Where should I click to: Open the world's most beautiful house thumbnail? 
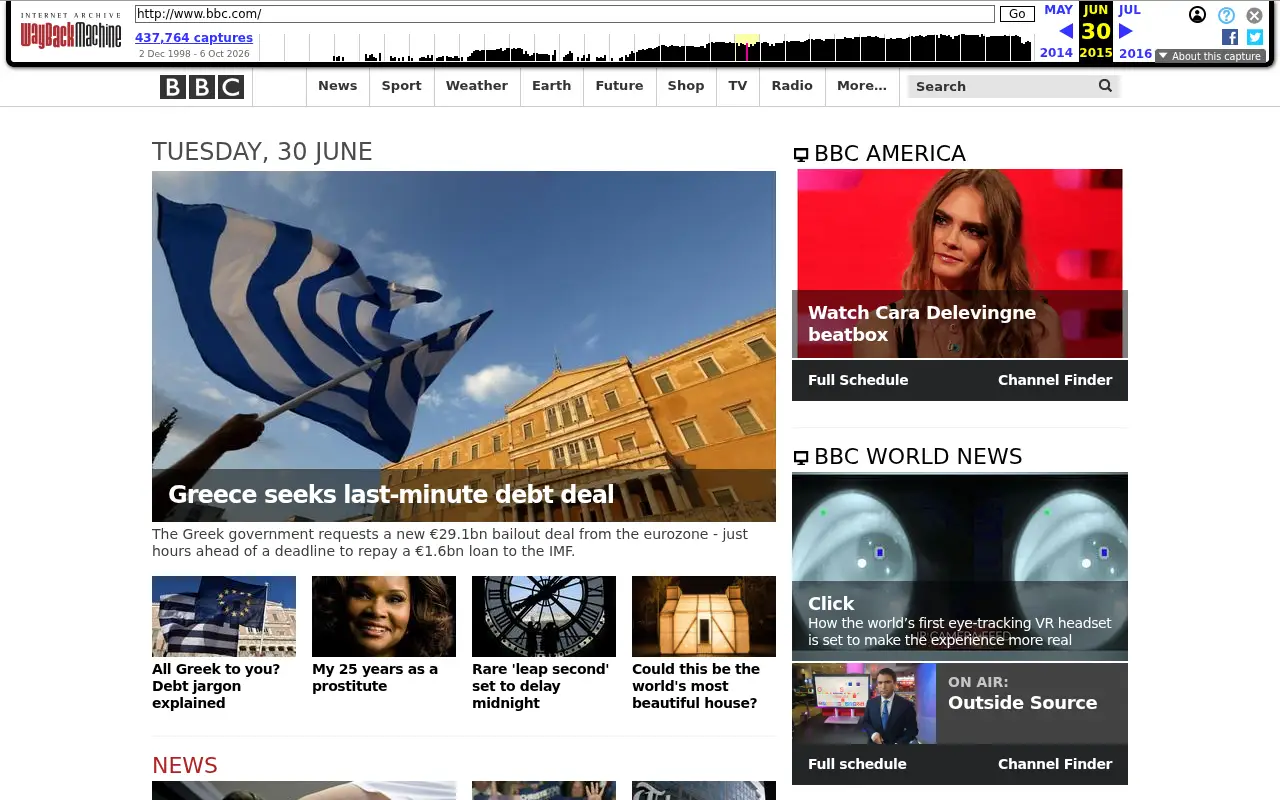(x=704, y=616)
